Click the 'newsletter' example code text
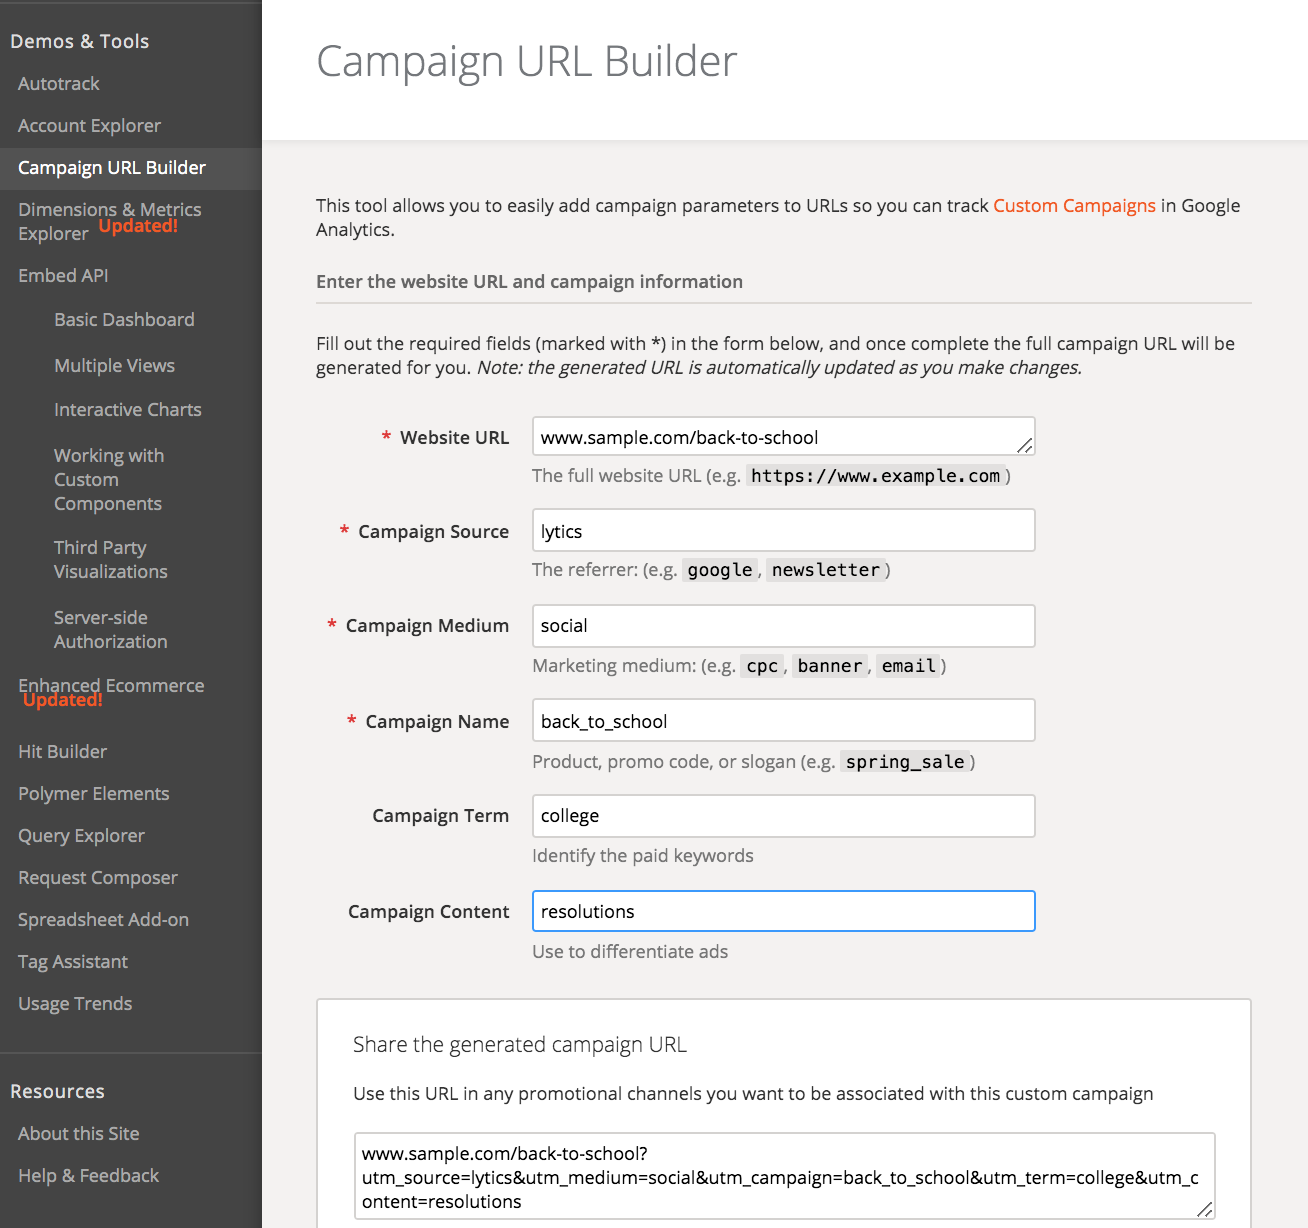The width and height of the screenshot is (1308, 1228). 826,570
